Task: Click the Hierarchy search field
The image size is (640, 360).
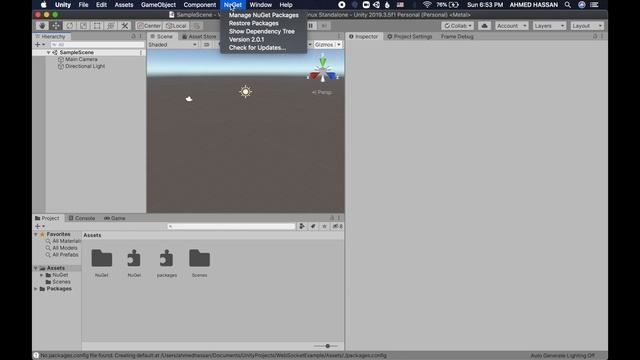Action: pos(97,44)
